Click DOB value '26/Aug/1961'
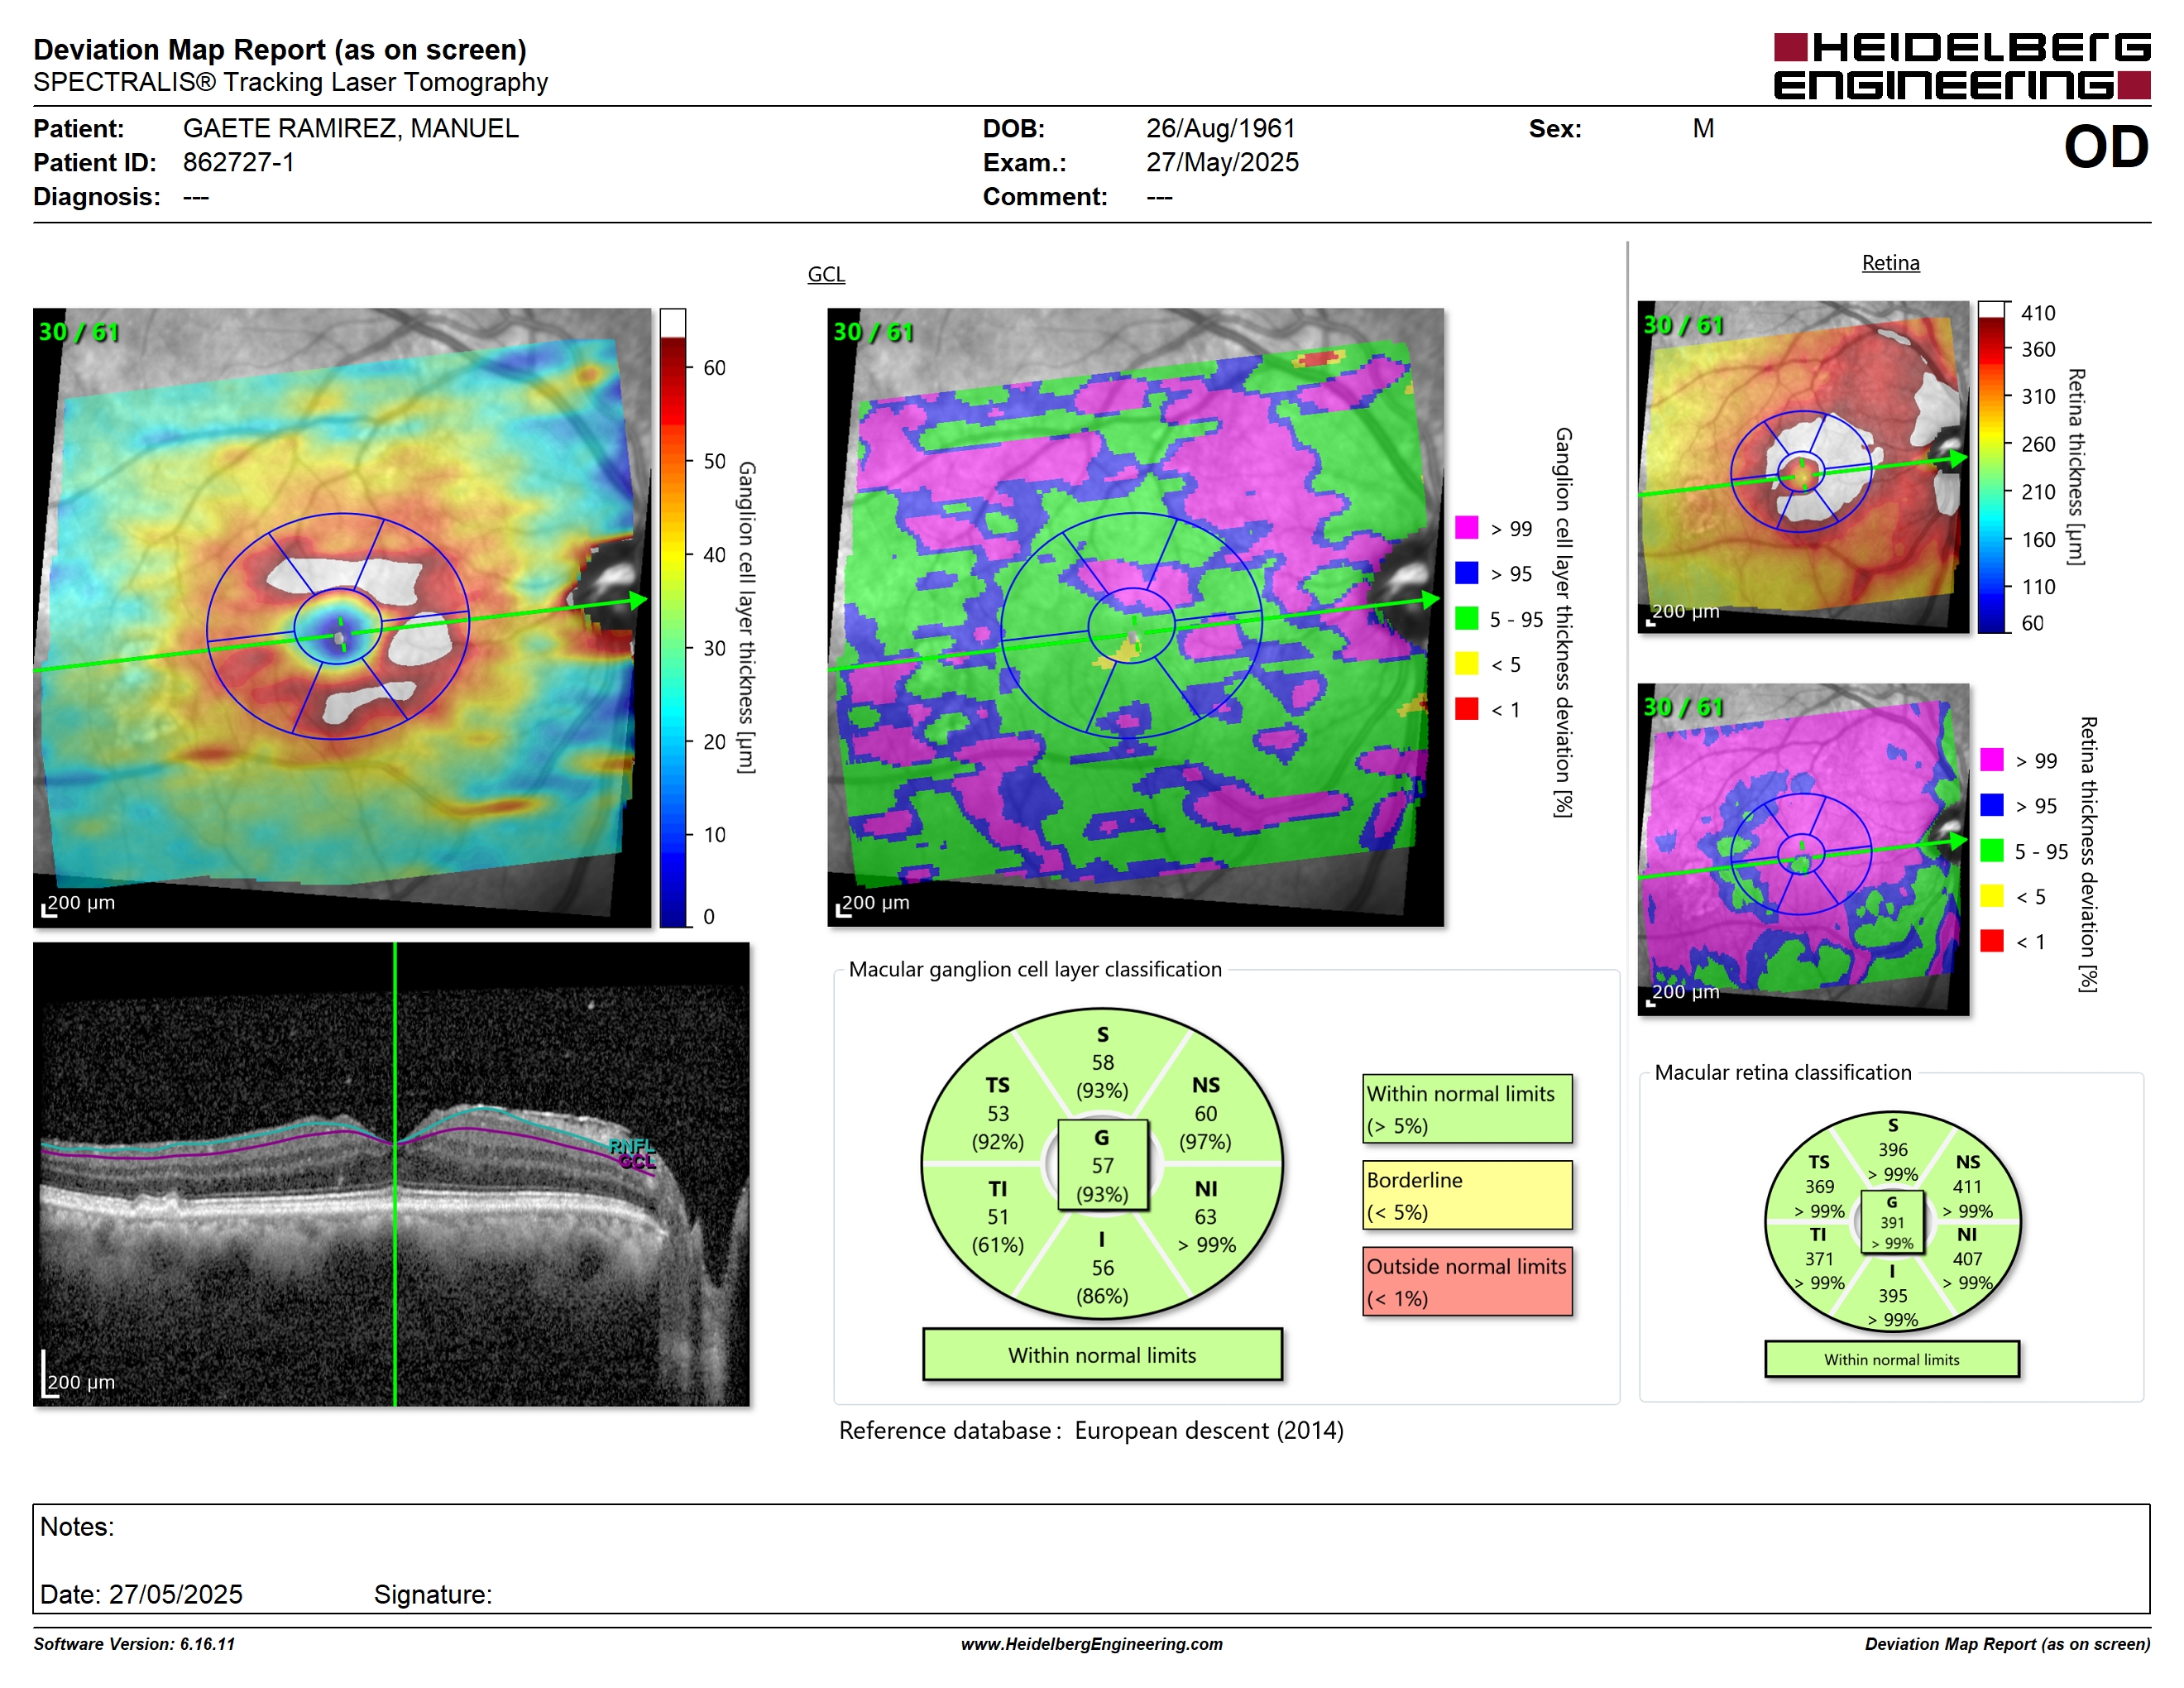The height and width of the screenshot is (1688, 2184). click(x=1220, y=128)
